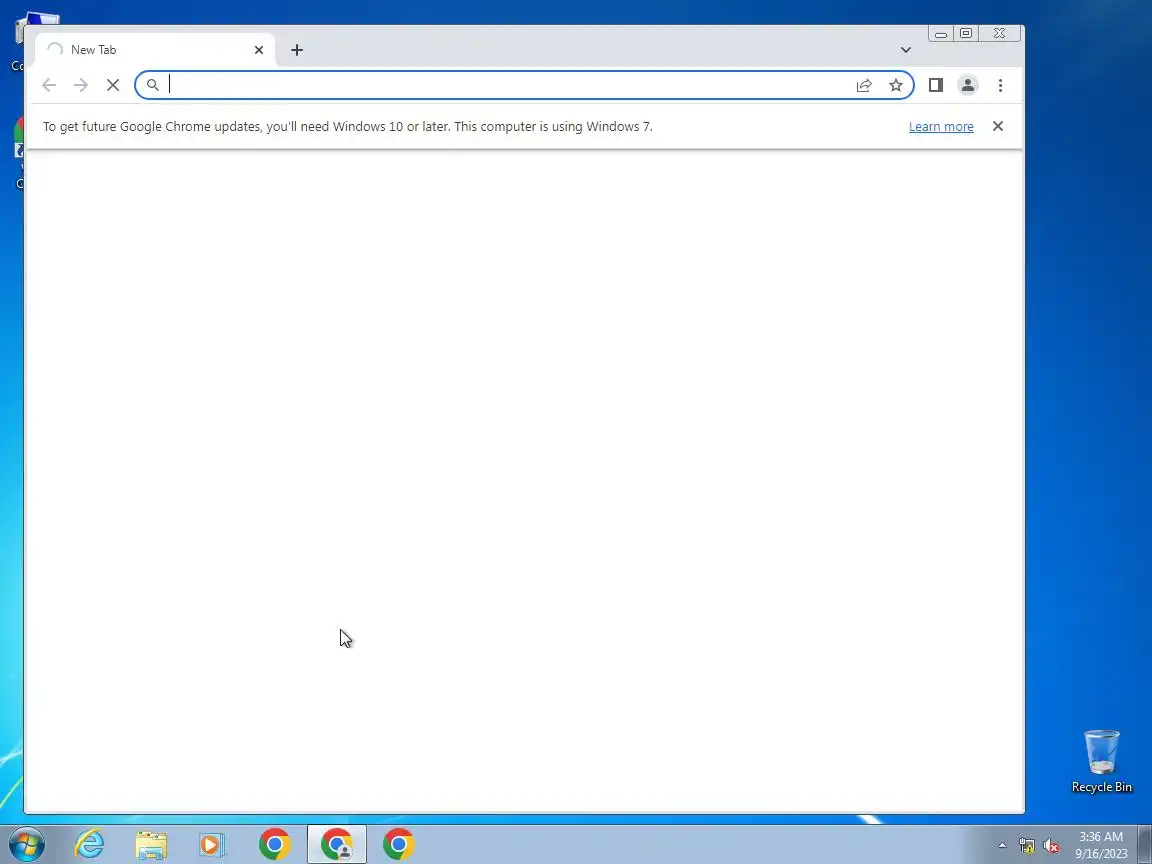Open the profile avatar menu
The width and height of the screenshot is (1152, 864).
pyautogui.click(x=968, y=85)
